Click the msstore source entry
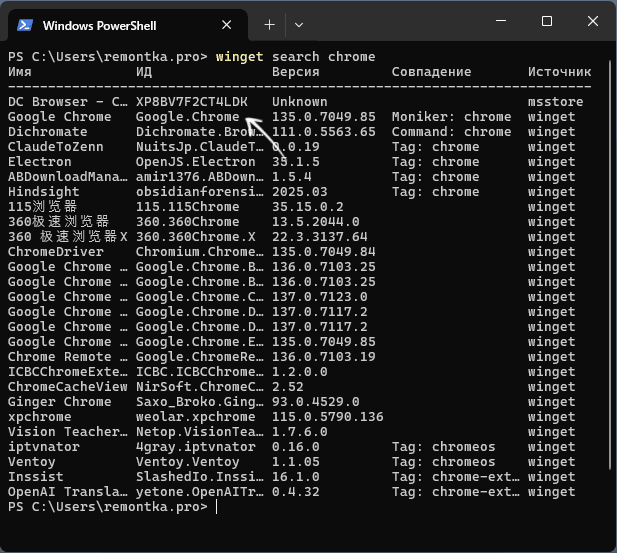Viewport: 617px width, 553px height. click(x=556, y=102)
